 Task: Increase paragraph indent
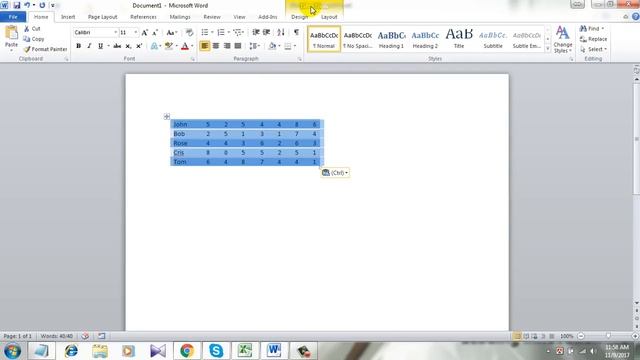pyautogui.click(x=267, y=32)
